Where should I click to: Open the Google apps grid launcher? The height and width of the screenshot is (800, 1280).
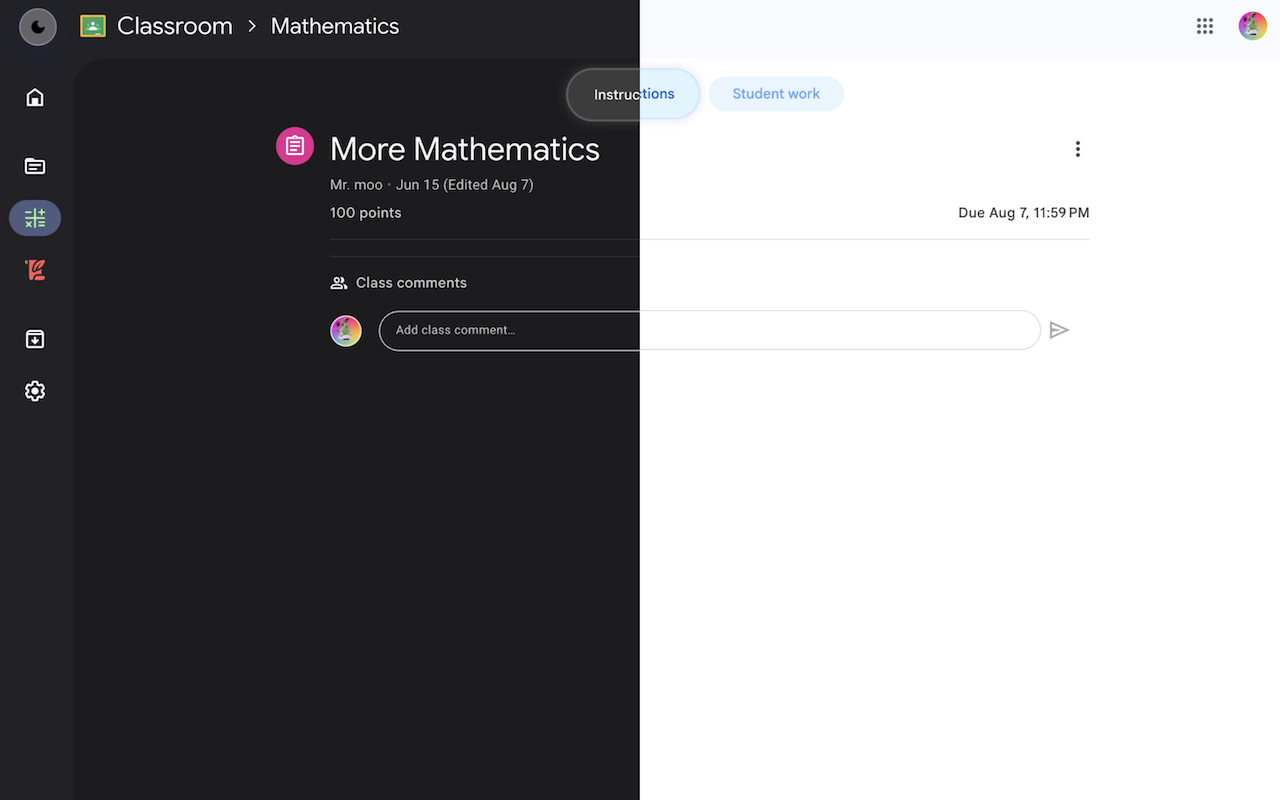(x=1204, y=26)
